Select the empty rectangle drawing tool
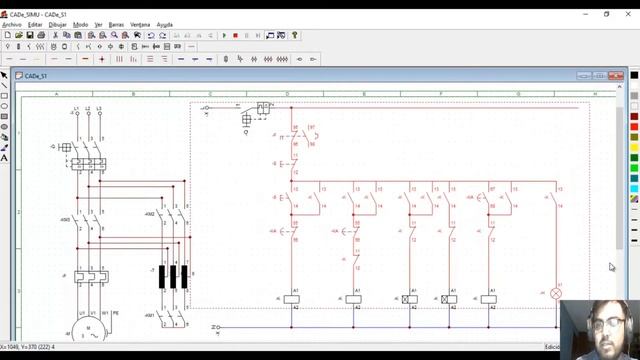Viewport: 640px width, 360px height. [x=4, y=96]
